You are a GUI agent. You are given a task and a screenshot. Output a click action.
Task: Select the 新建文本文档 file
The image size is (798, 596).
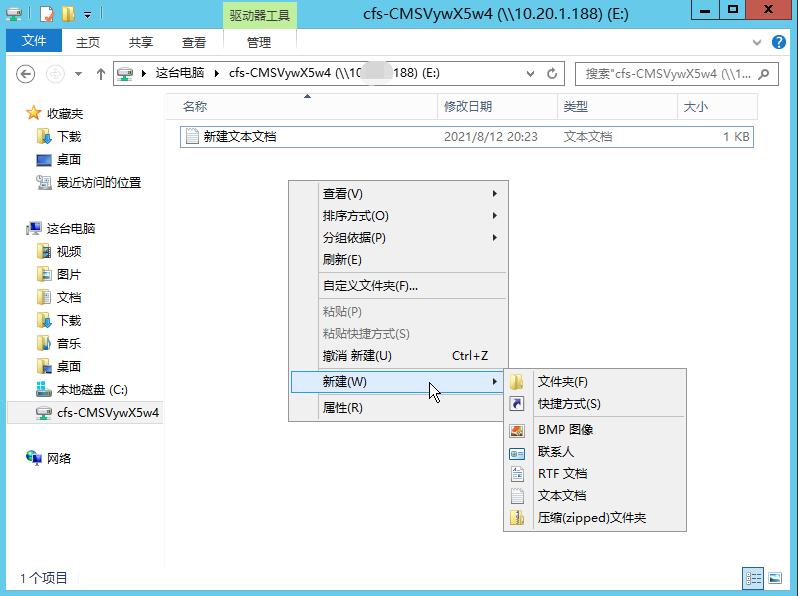click(x=467, y=137)
